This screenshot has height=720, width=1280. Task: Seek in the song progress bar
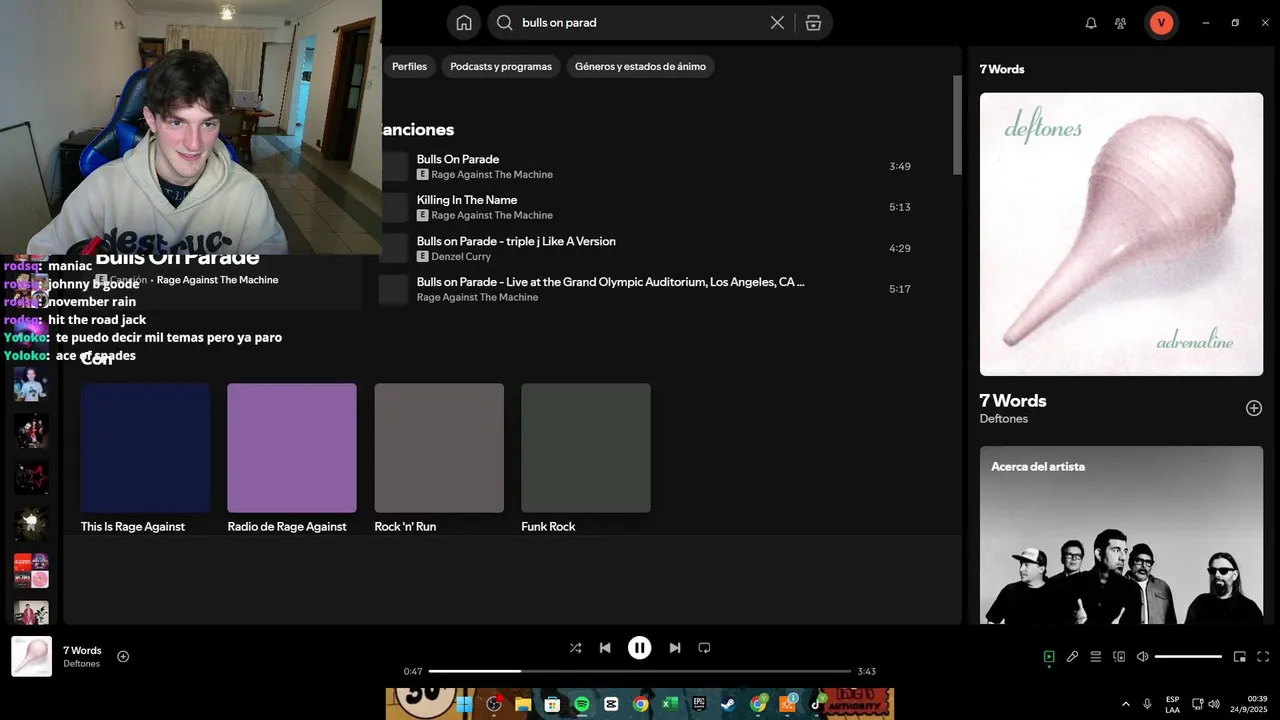[x=640, y=671]
